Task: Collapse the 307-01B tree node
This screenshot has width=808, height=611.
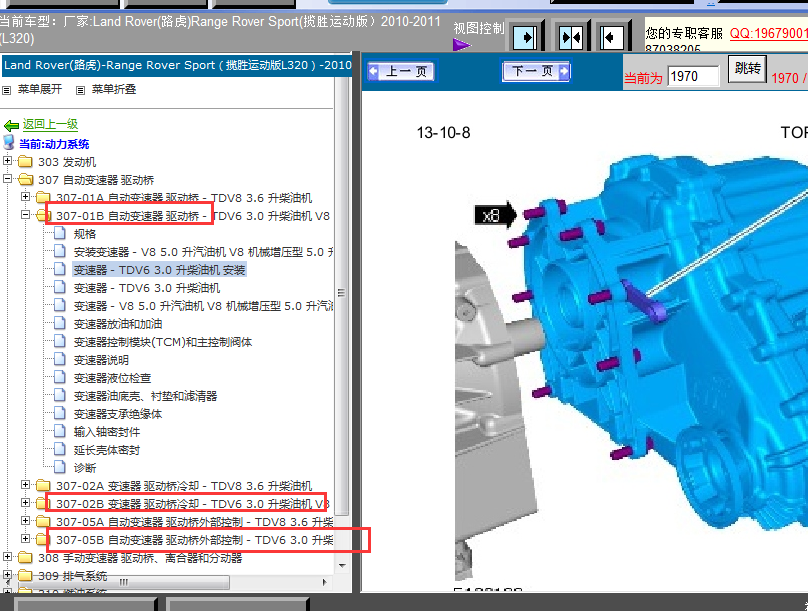Action: 26,216
